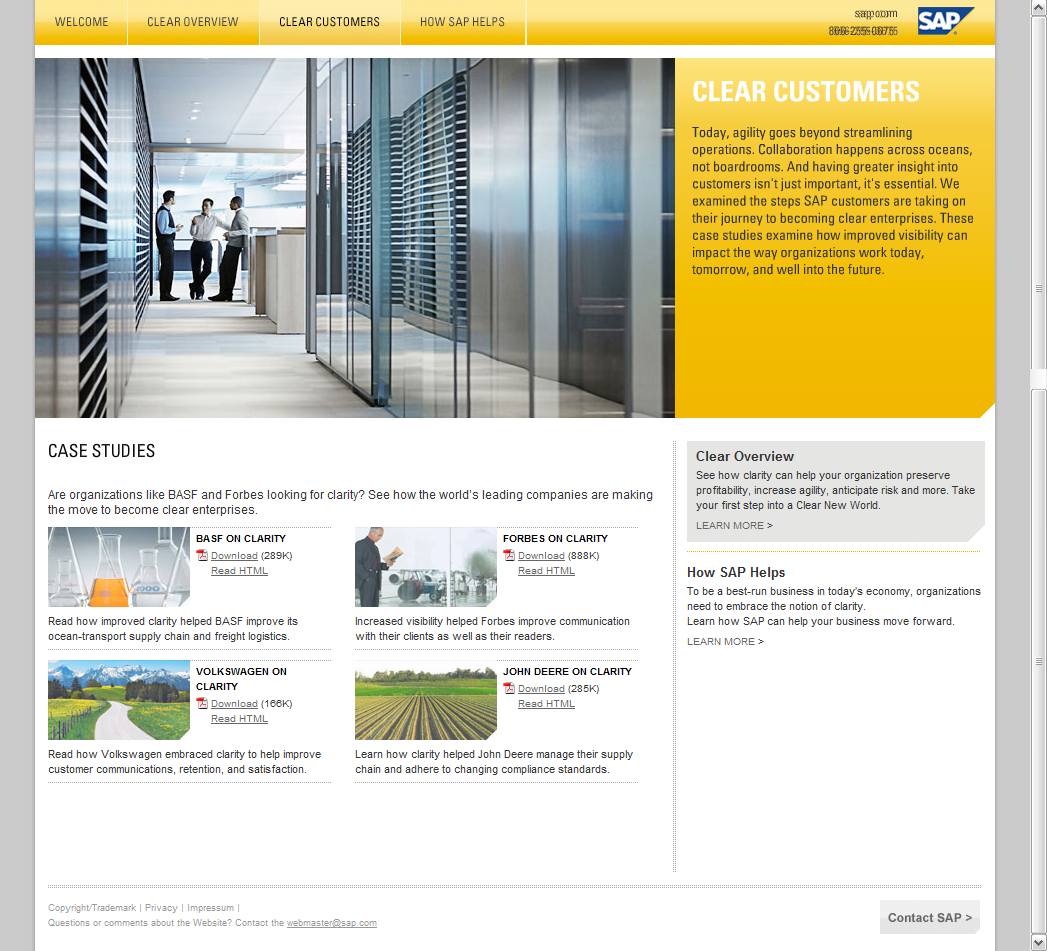The height and width of the screenshot is (951, 1047).
Task: Open the BASF laboratory flasks thumbnail
Action: tap(119, 567)
